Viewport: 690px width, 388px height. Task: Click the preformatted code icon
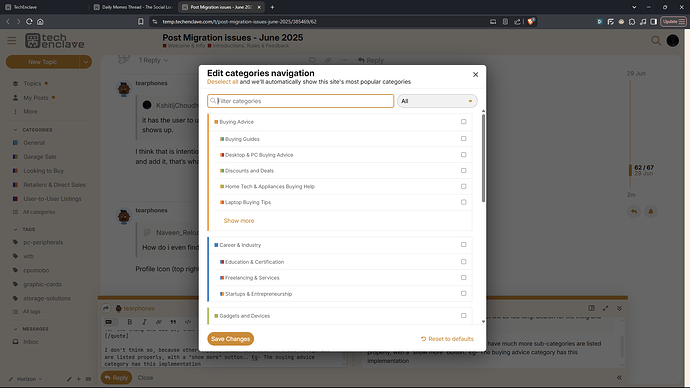point(187,322)
